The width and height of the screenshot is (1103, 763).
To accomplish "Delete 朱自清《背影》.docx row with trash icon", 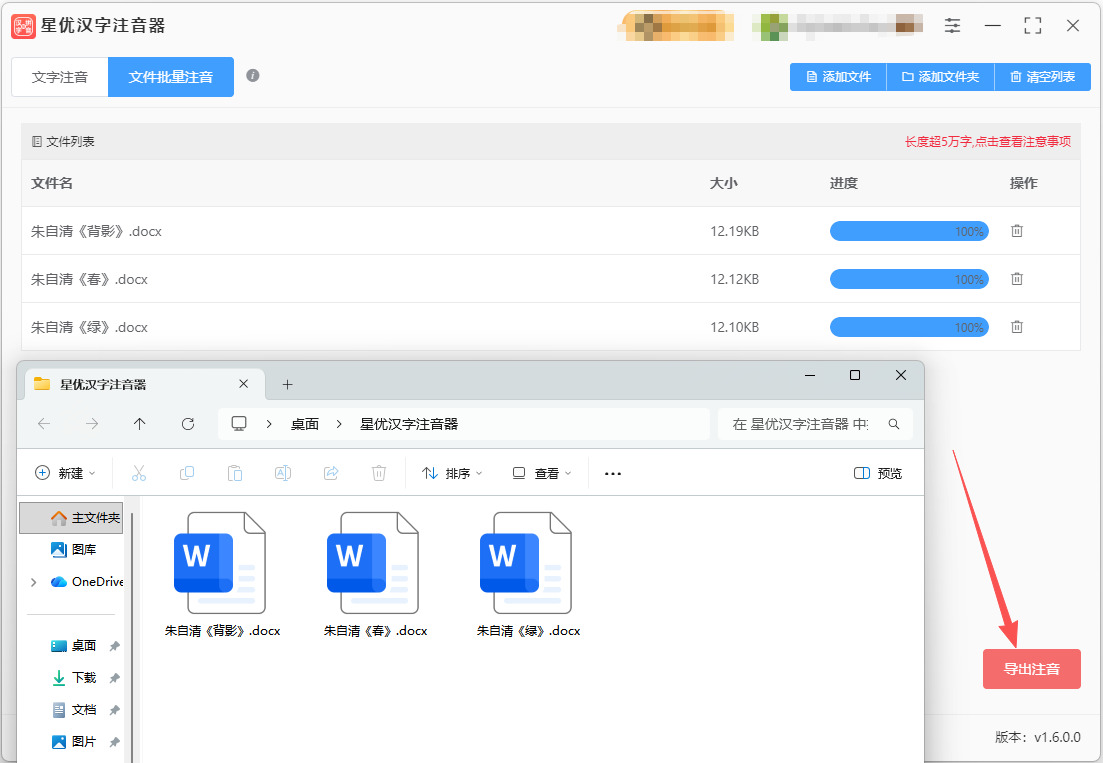I will point(1016,231).
